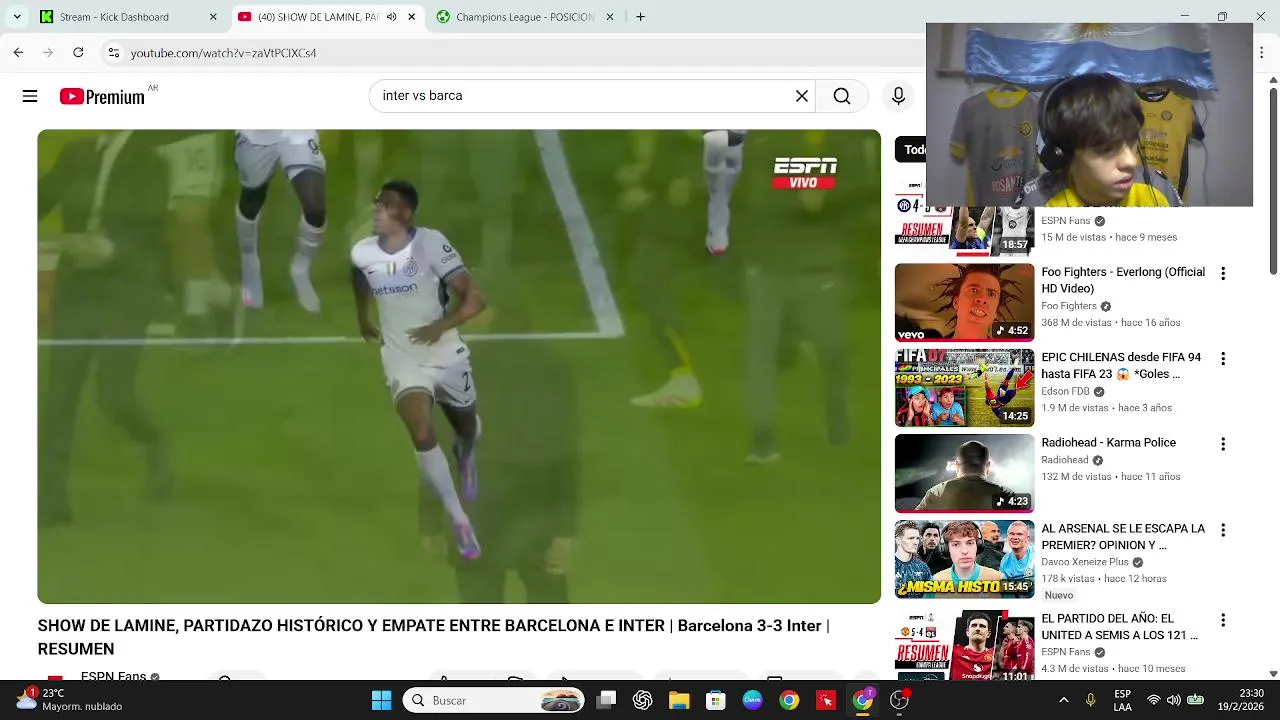Close the SHOW DE LAMINE tab
The image size is (1280, 720).
click(411, 17)
